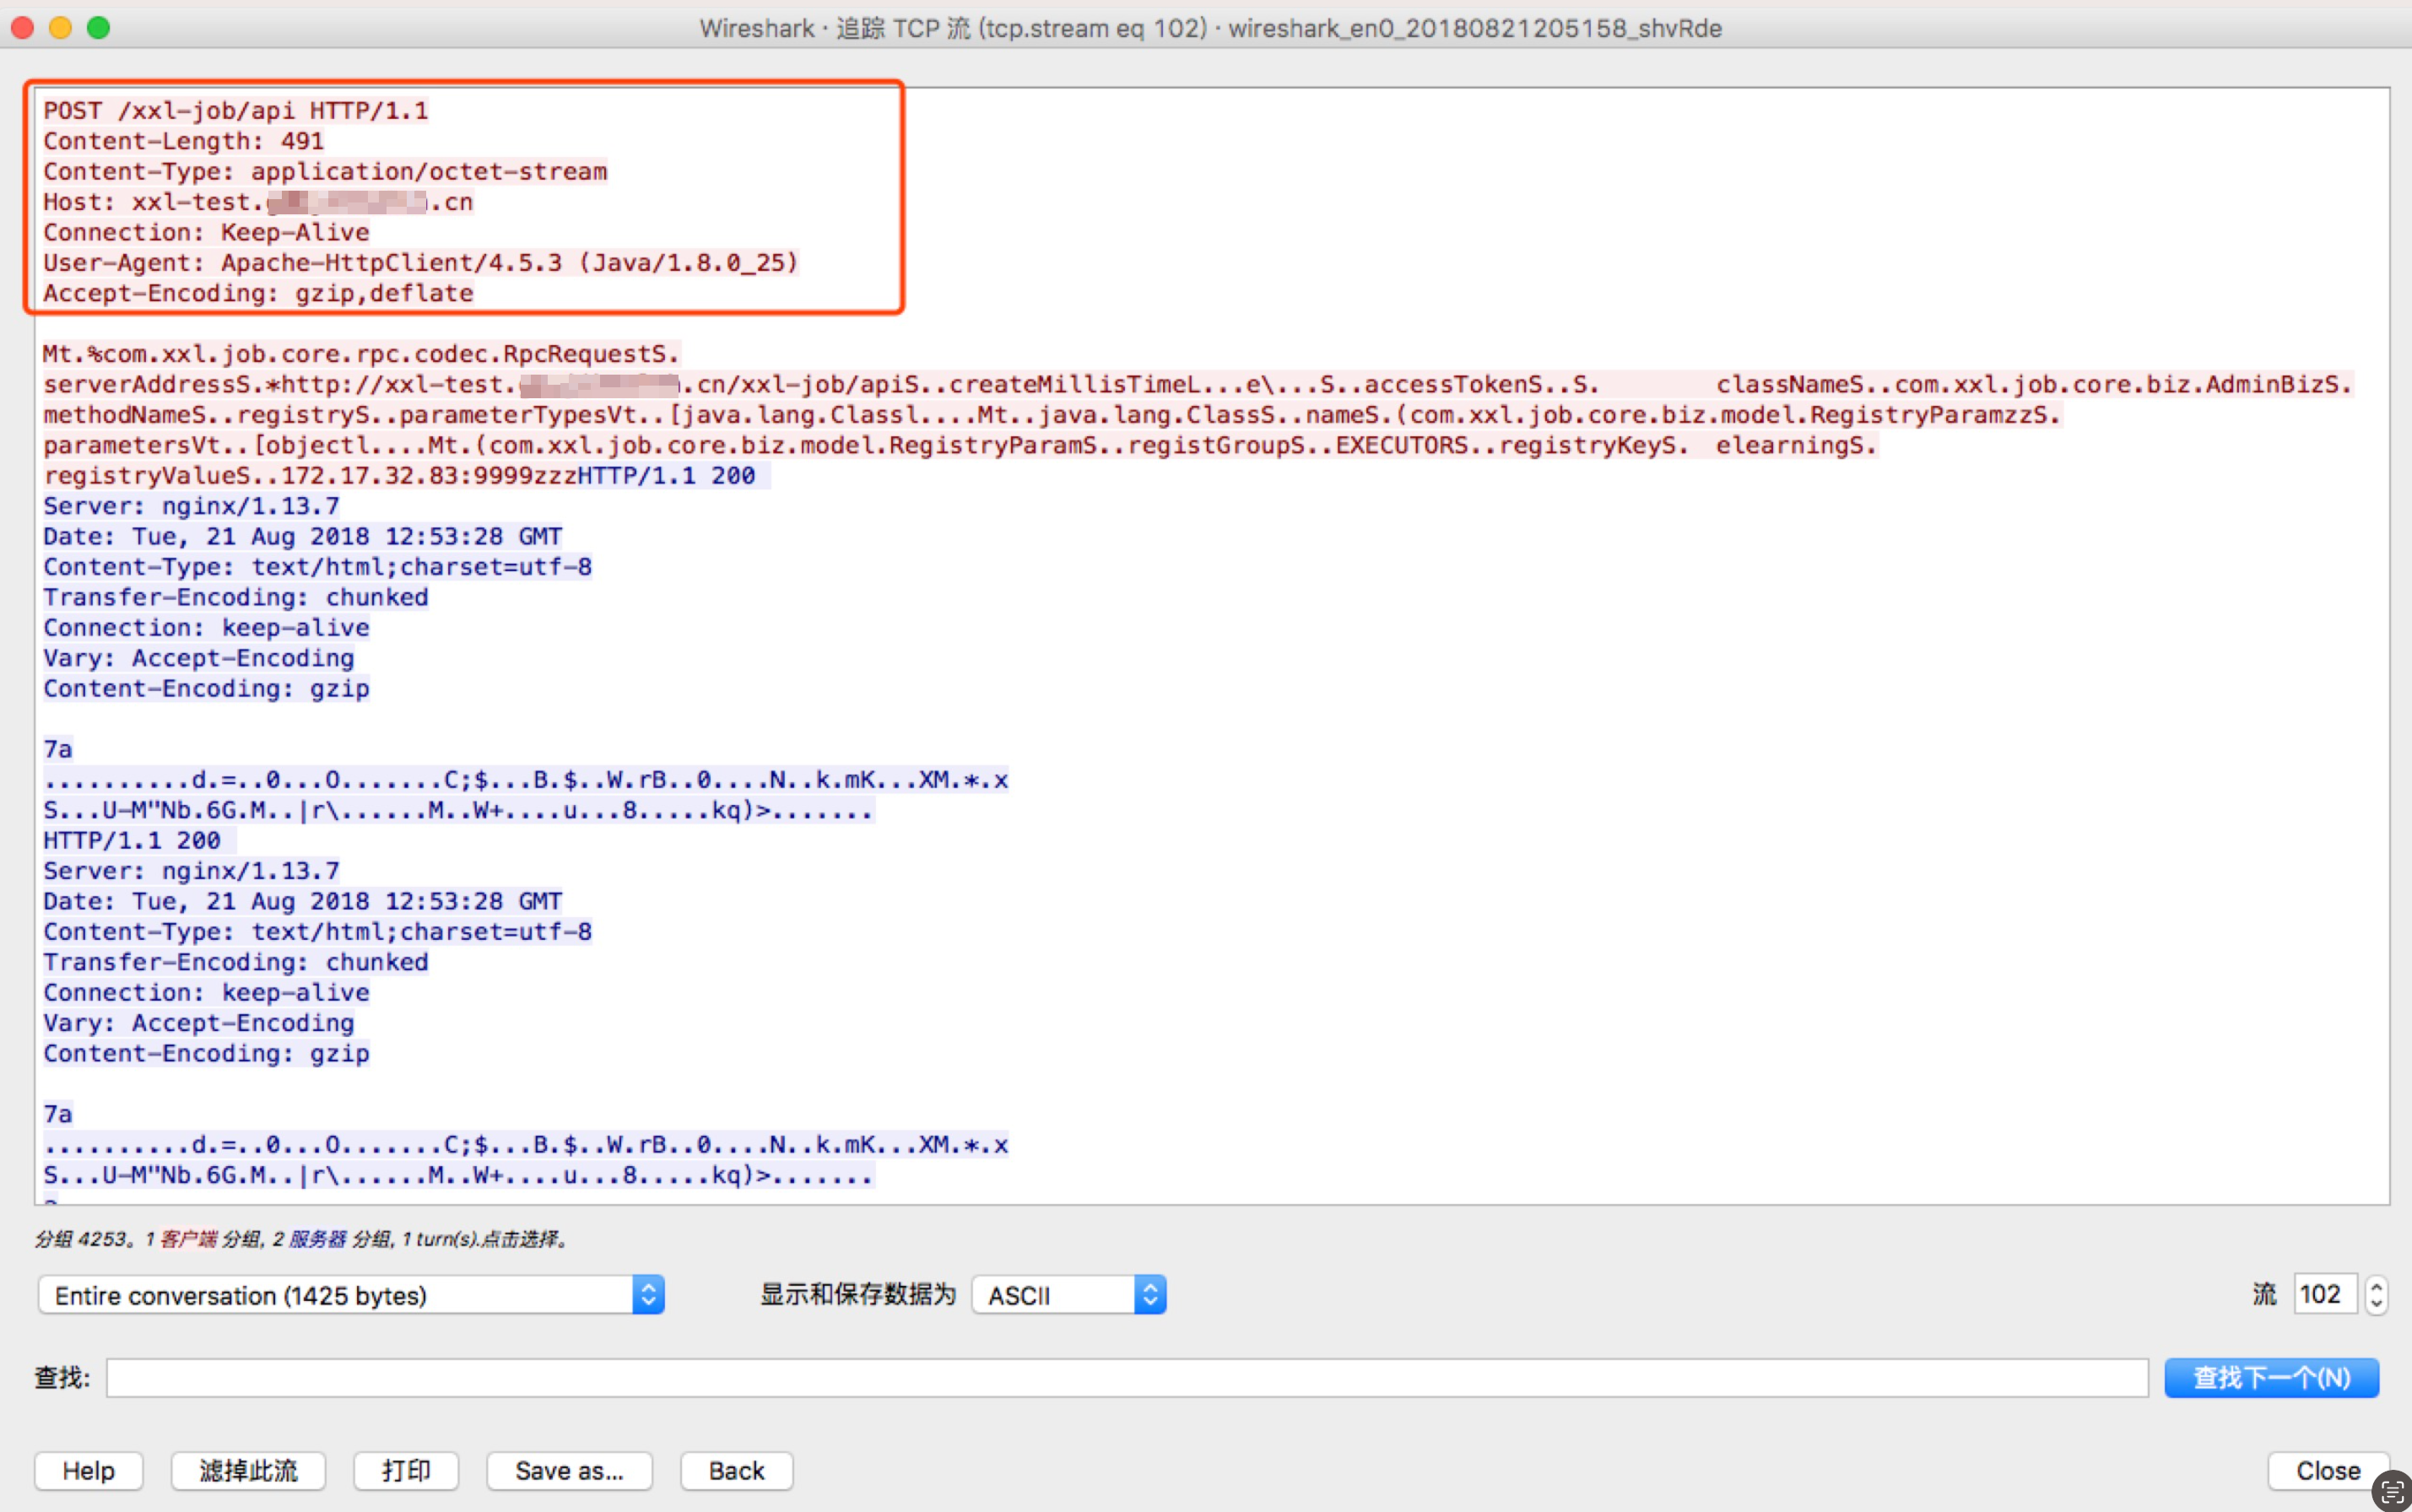Open the Entire conversation (1425 bytes) dropdown
The image size is (2412, 1512).
pos(351,1295)
